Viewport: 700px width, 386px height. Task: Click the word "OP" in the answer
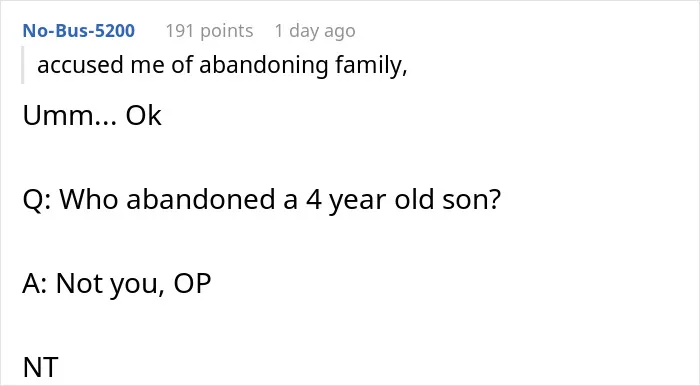pos(192,283)
